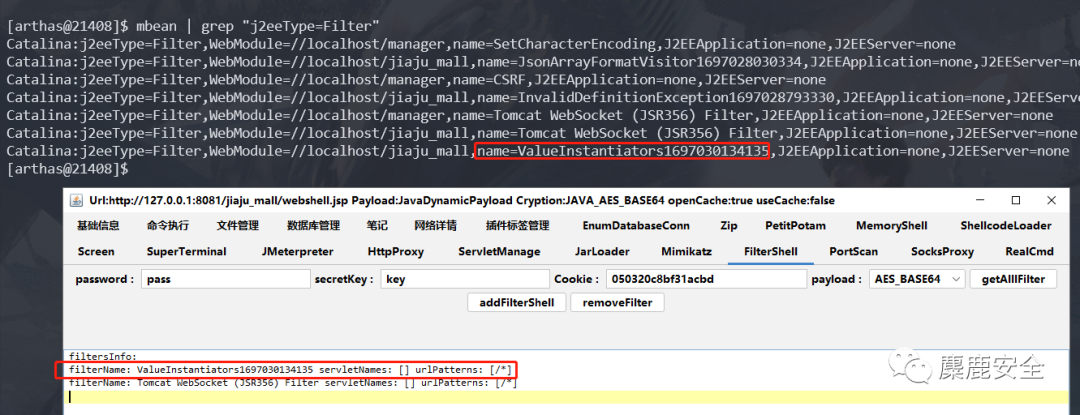The image size is (1080, 415).
Task: Open the PetitPotam tab
Action: [x=796, y=226]
